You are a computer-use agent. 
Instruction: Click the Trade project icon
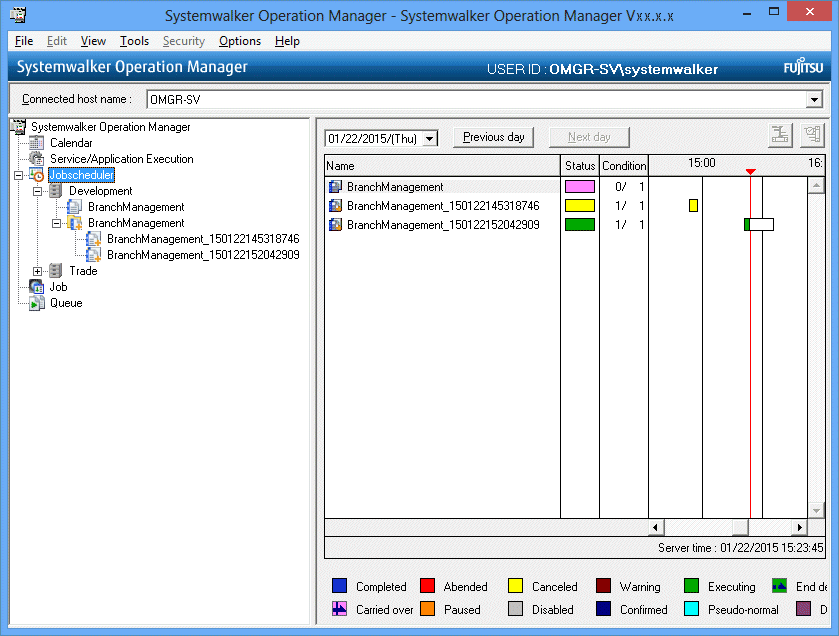[56, 271]
